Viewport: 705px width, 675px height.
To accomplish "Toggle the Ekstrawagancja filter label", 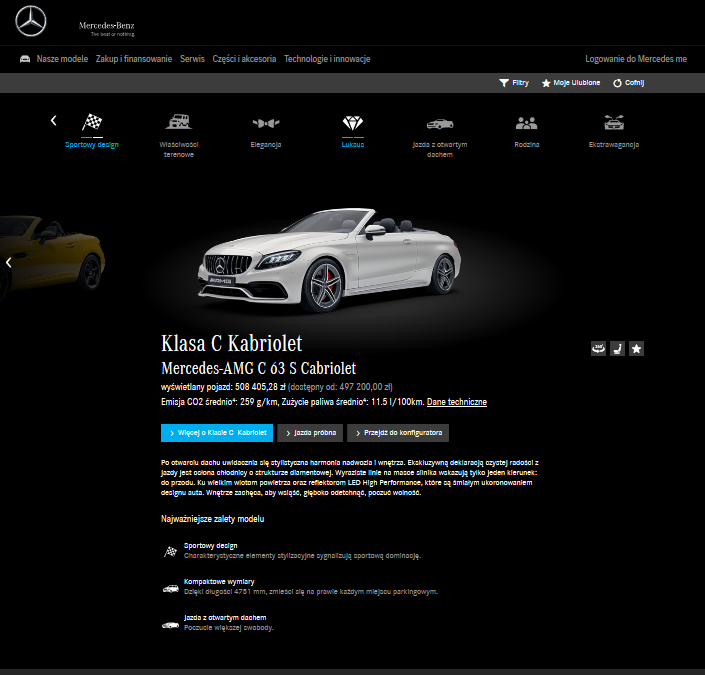I will [x=614, y=144].
